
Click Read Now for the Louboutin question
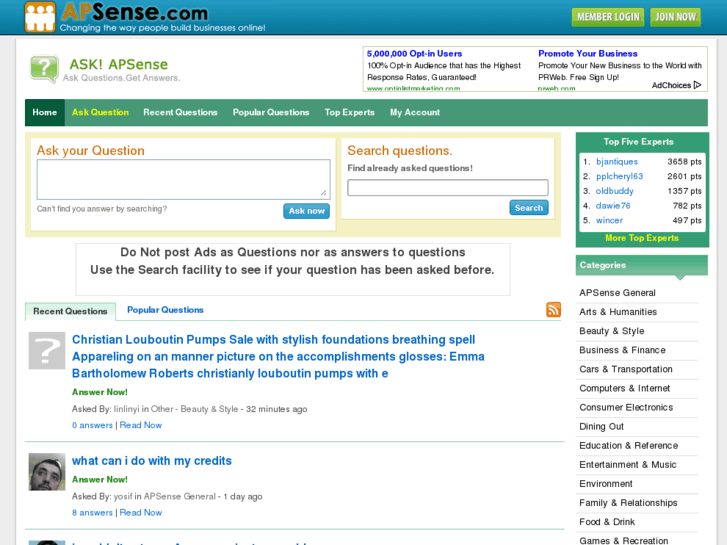click(141, 425)
